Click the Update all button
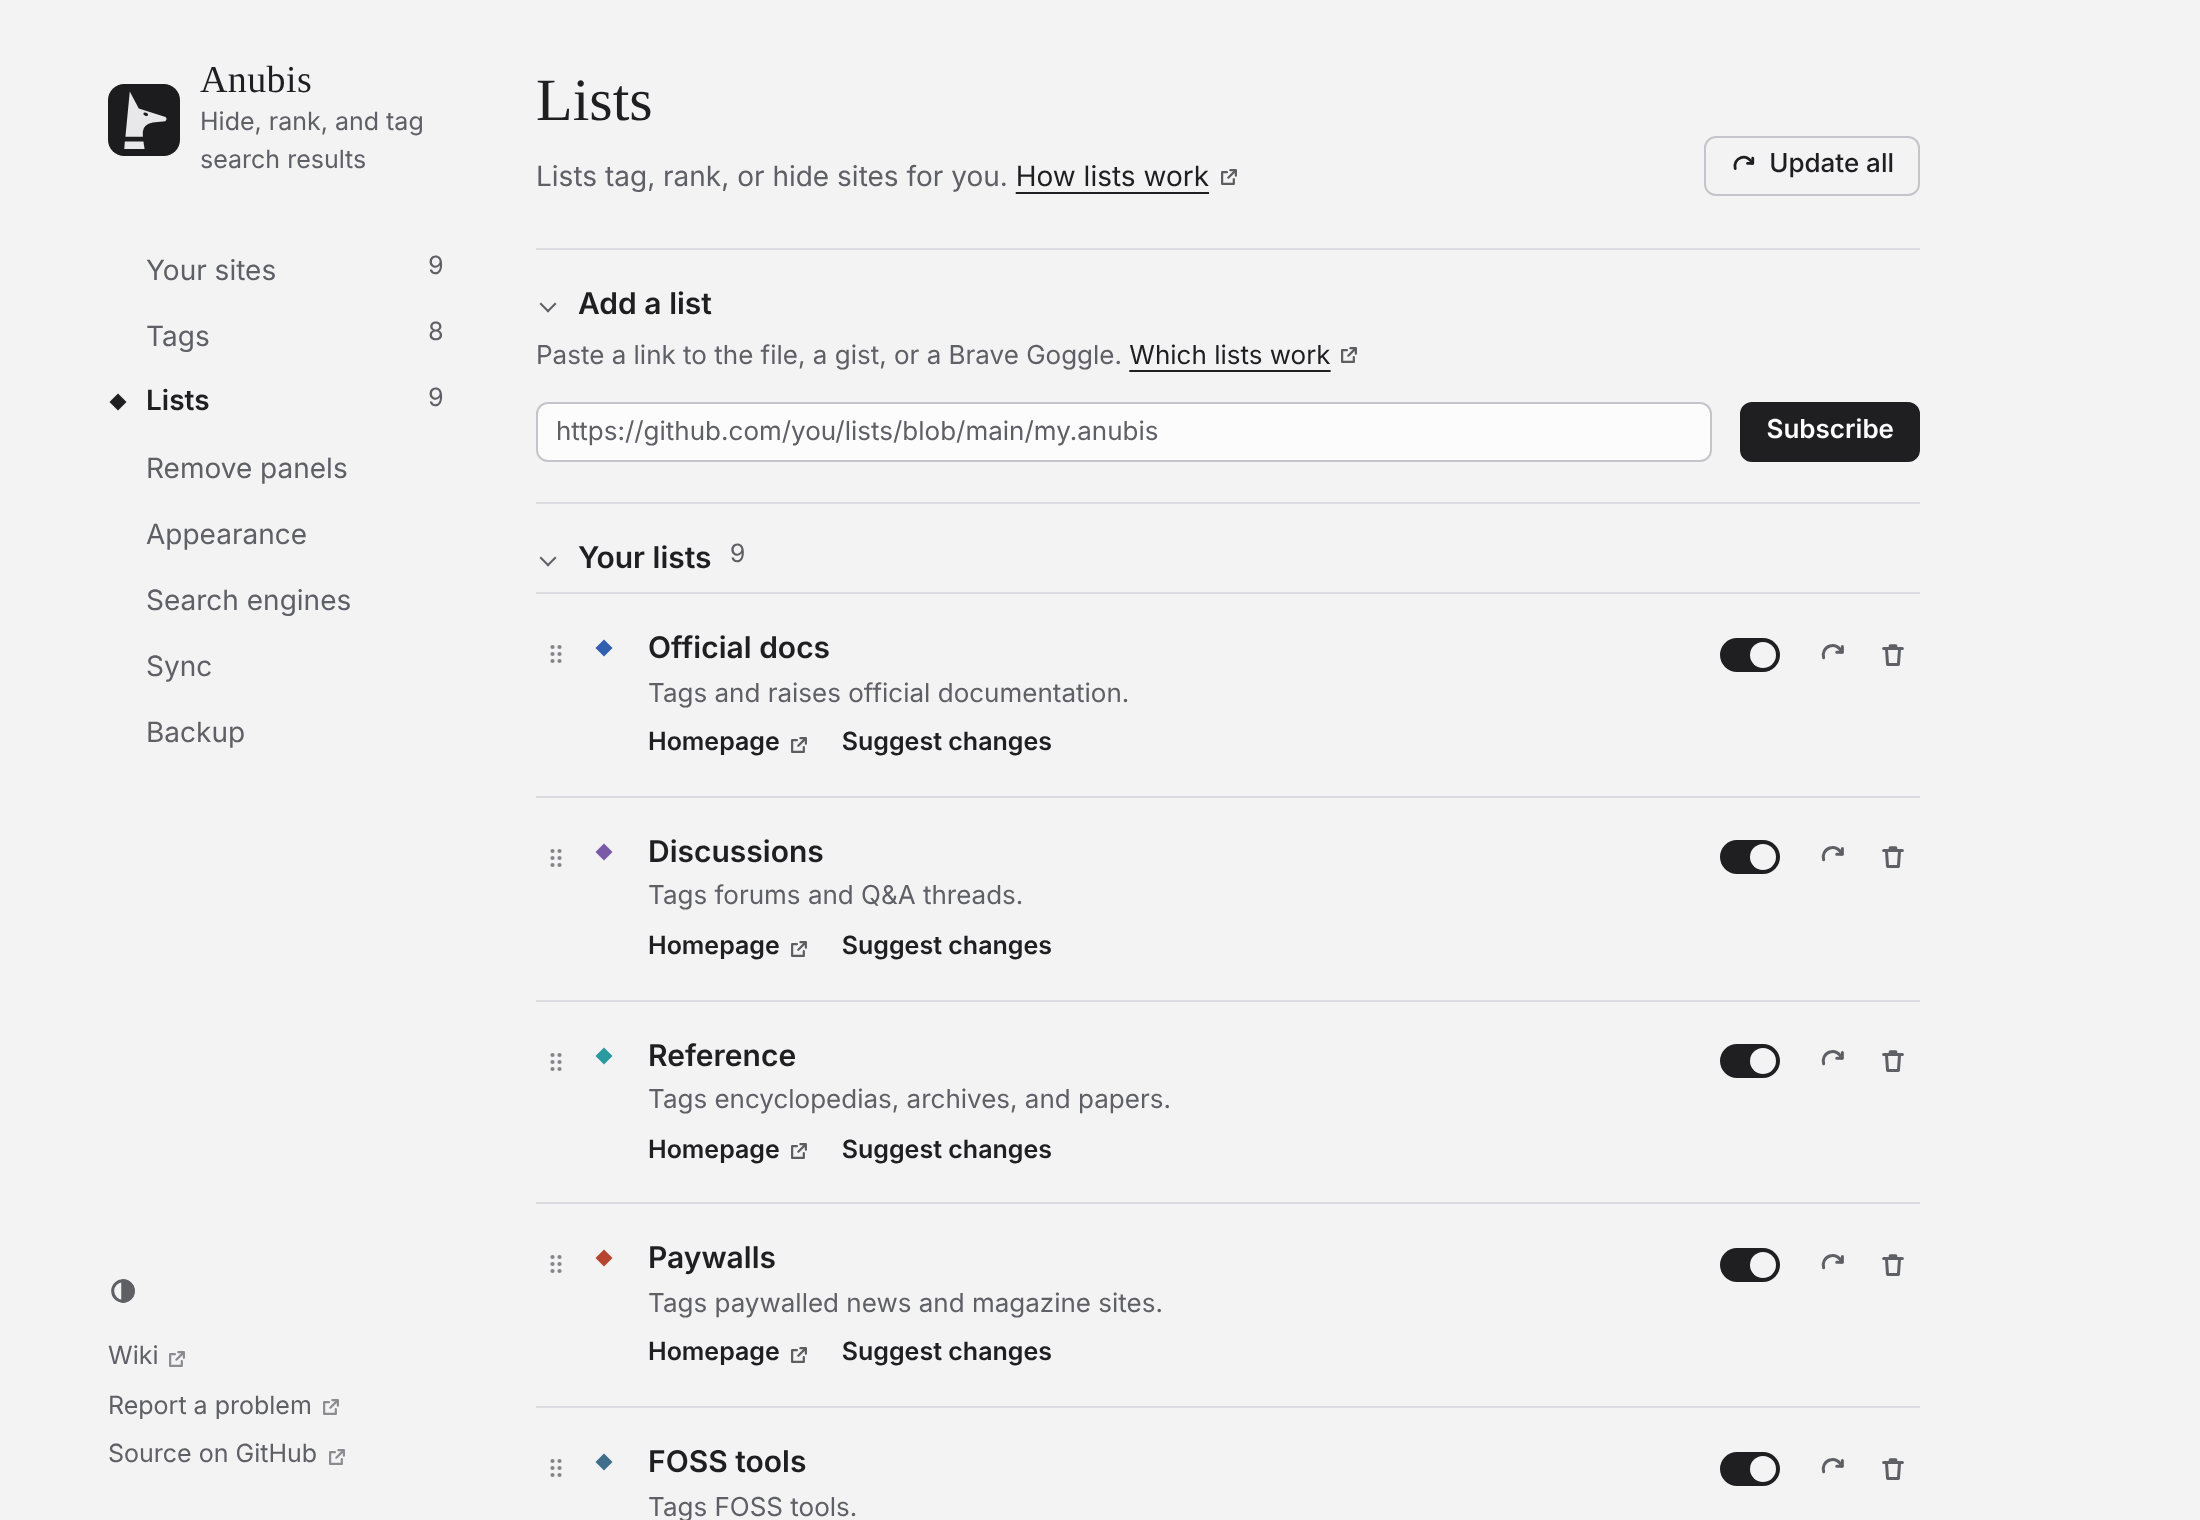 (x=1811, y=165)
